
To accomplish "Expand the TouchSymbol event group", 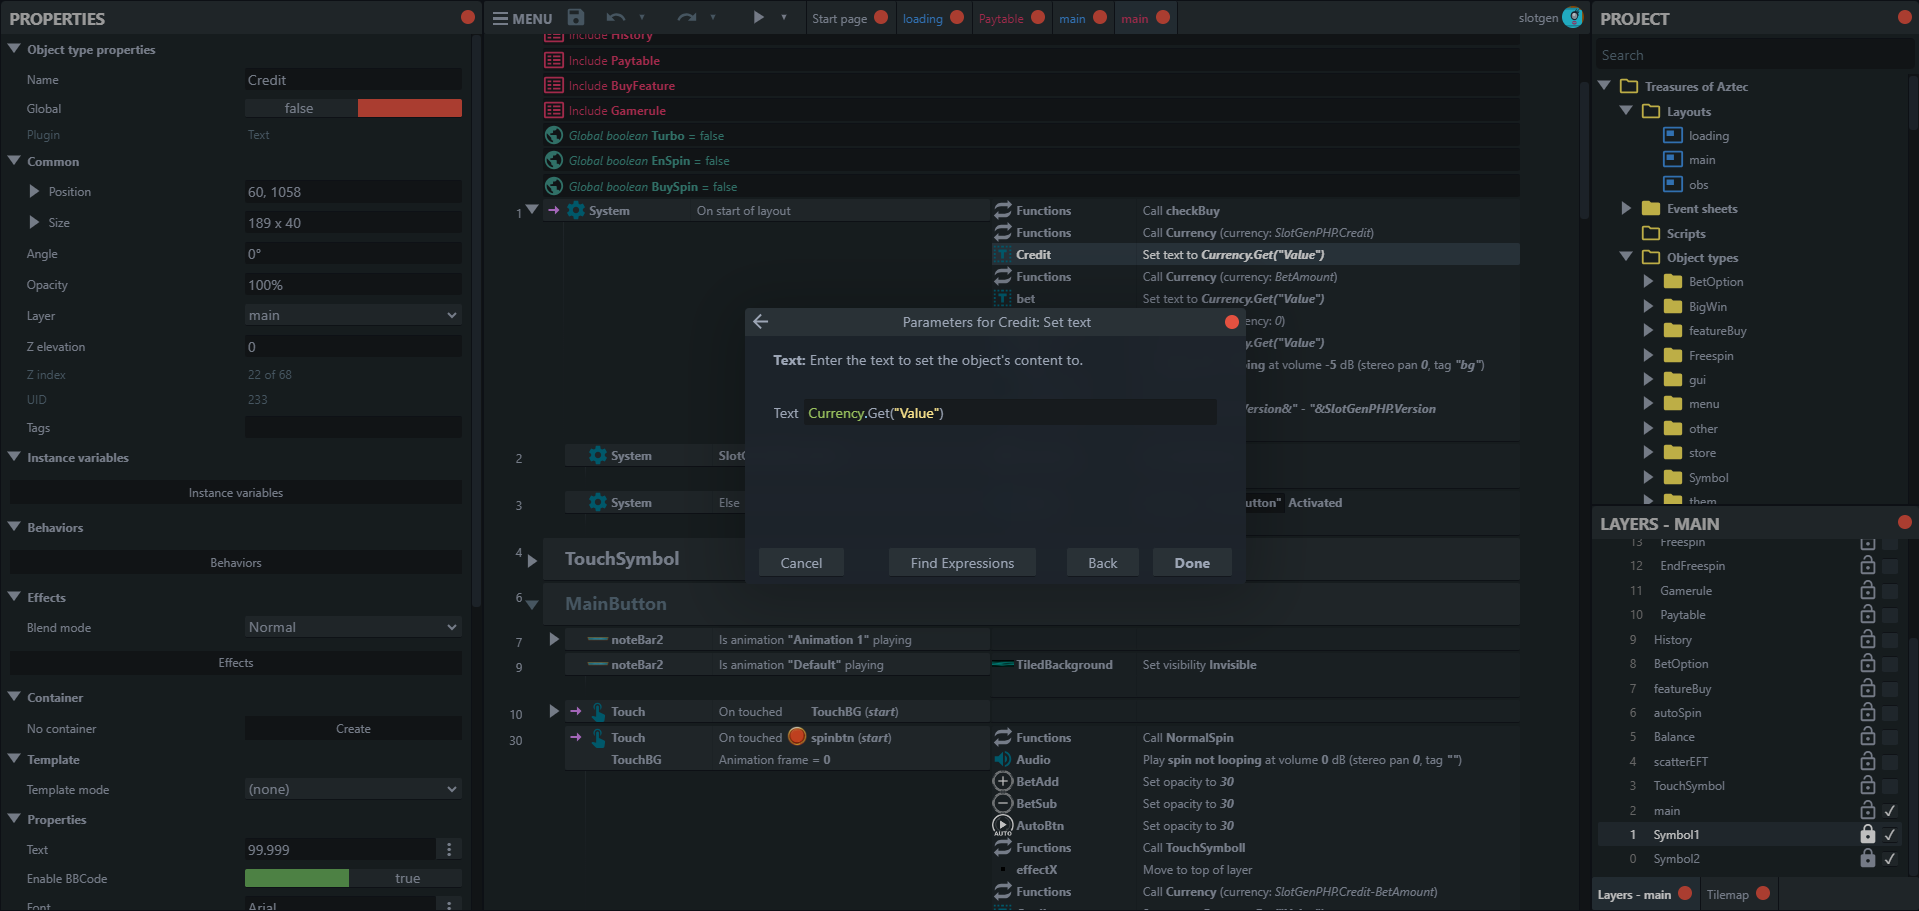I will coord(532,560).
